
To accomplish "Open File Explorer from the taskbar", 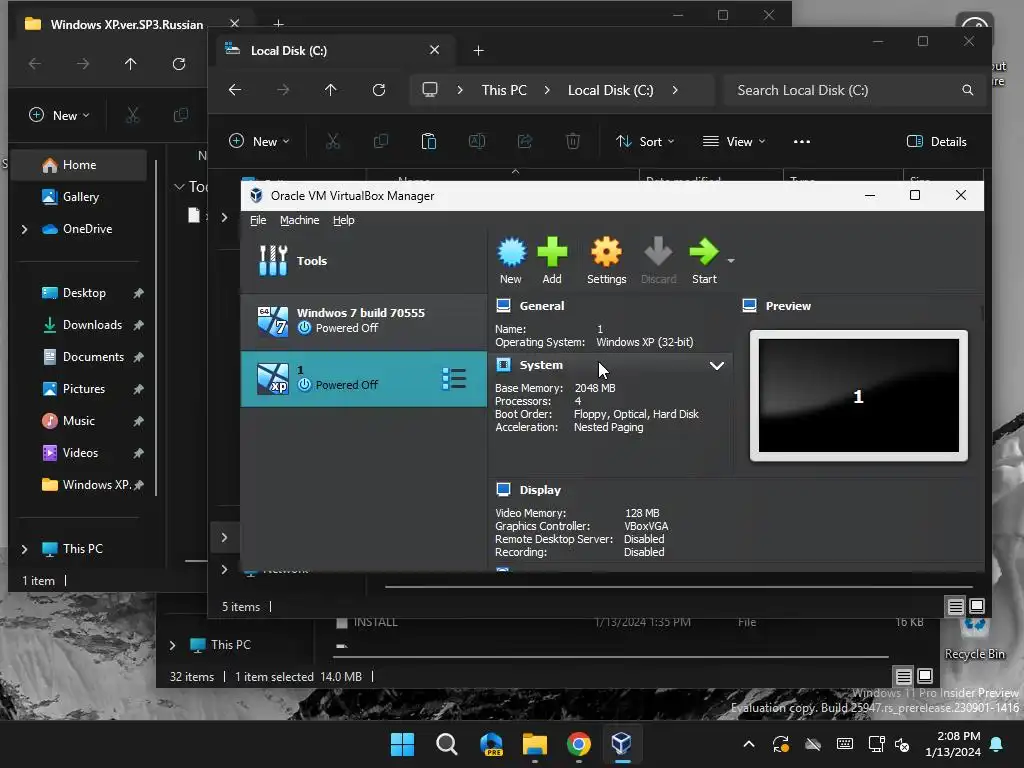I will coord(535,744).
